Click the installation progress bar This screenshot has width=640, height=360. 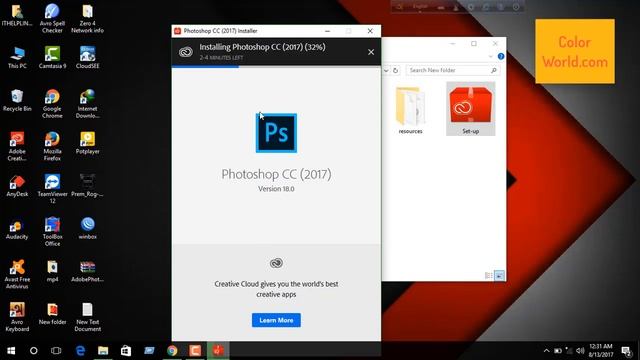pyautogui.click(x=276, y=67)
